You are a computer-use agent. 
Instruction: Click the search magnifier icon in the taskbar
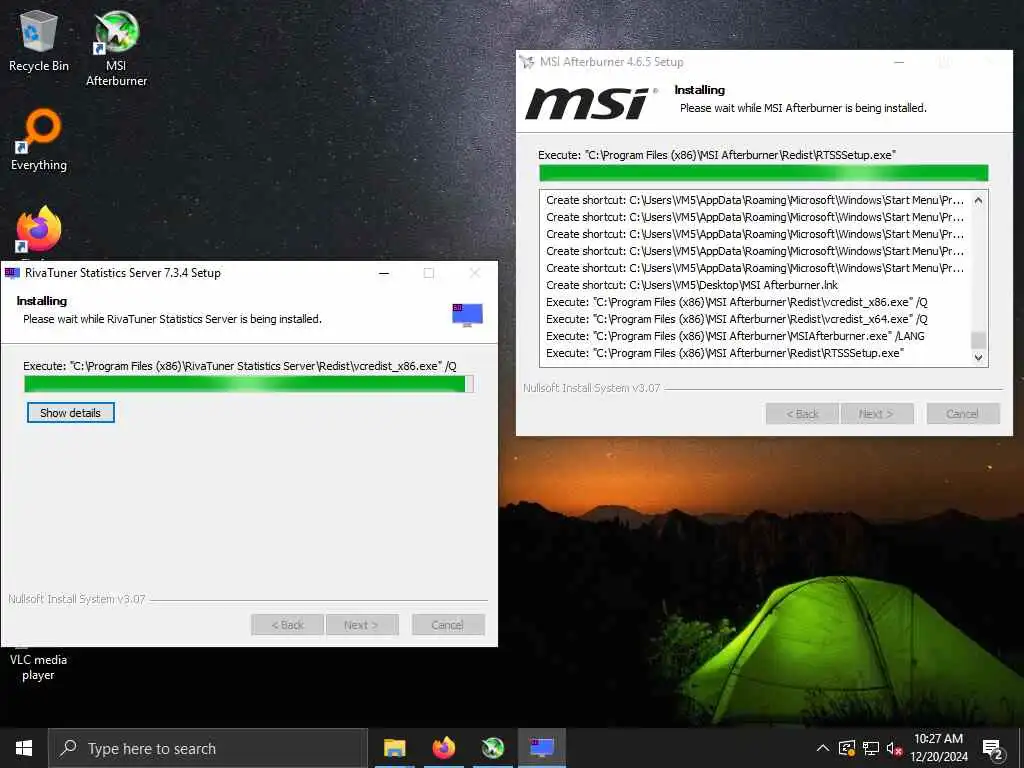tap(68, 748)
